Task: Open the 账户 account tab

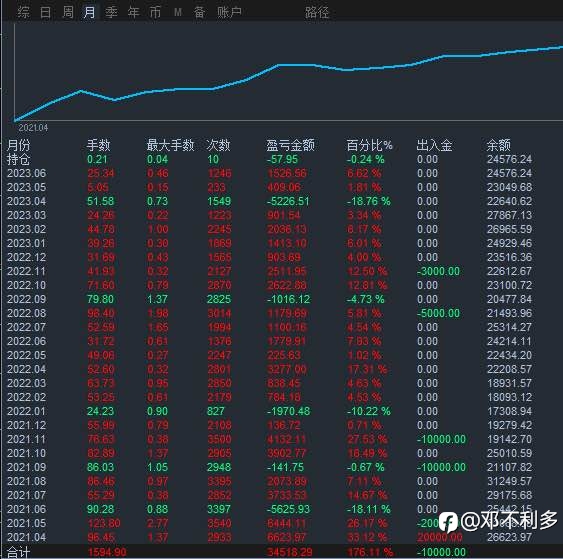Action: coord(229,13)
